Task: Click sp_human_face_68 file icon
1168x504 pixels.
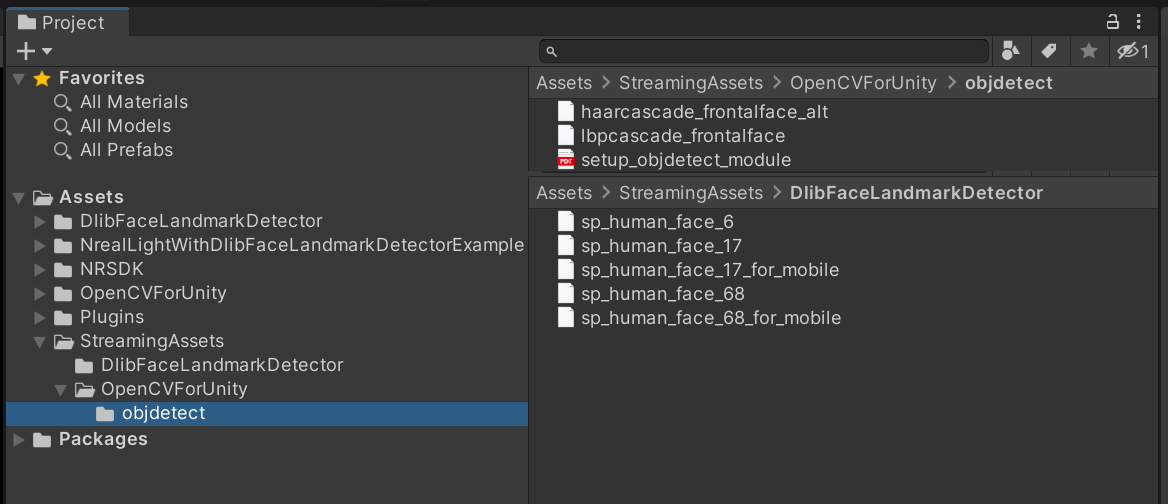Action: (566, 293)
